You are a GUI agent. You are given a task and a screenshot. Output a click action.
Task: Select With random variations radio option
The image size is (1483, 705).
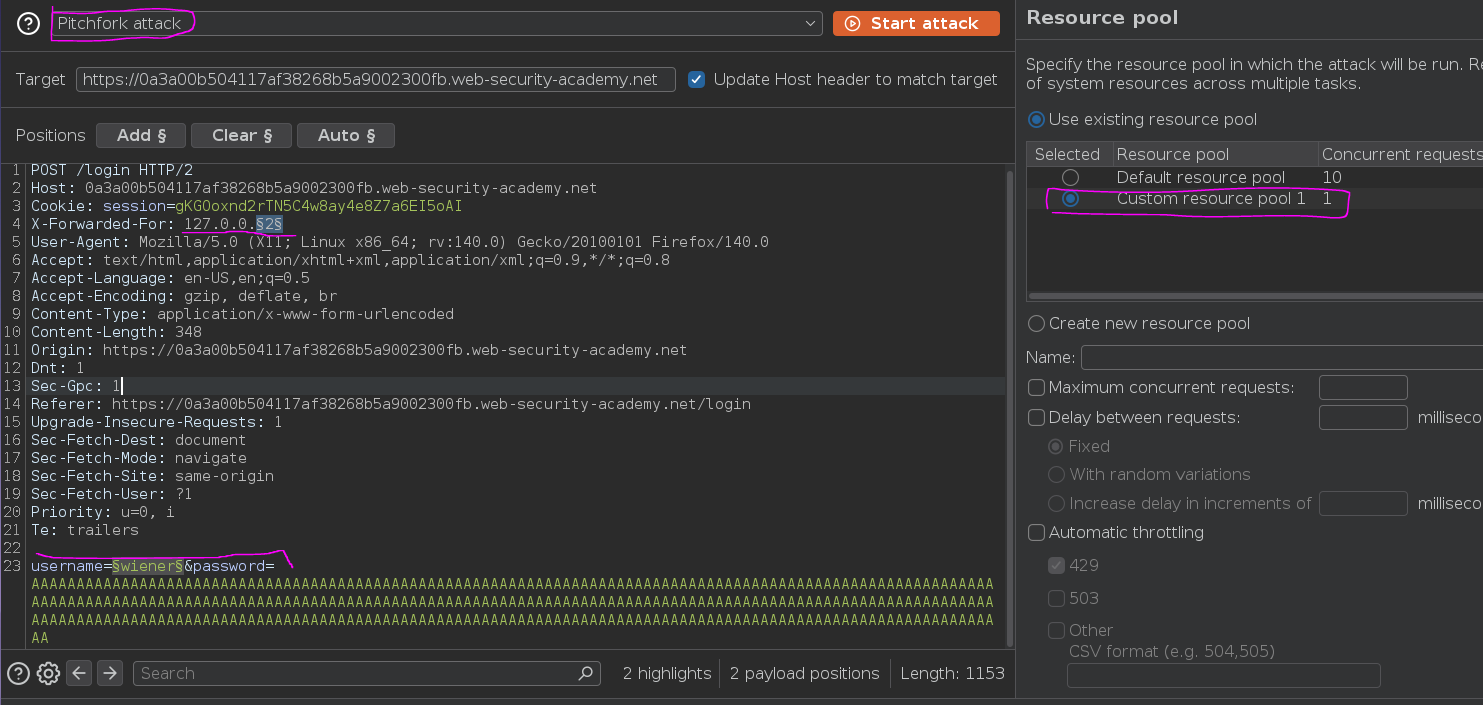tap(1056, 474)
